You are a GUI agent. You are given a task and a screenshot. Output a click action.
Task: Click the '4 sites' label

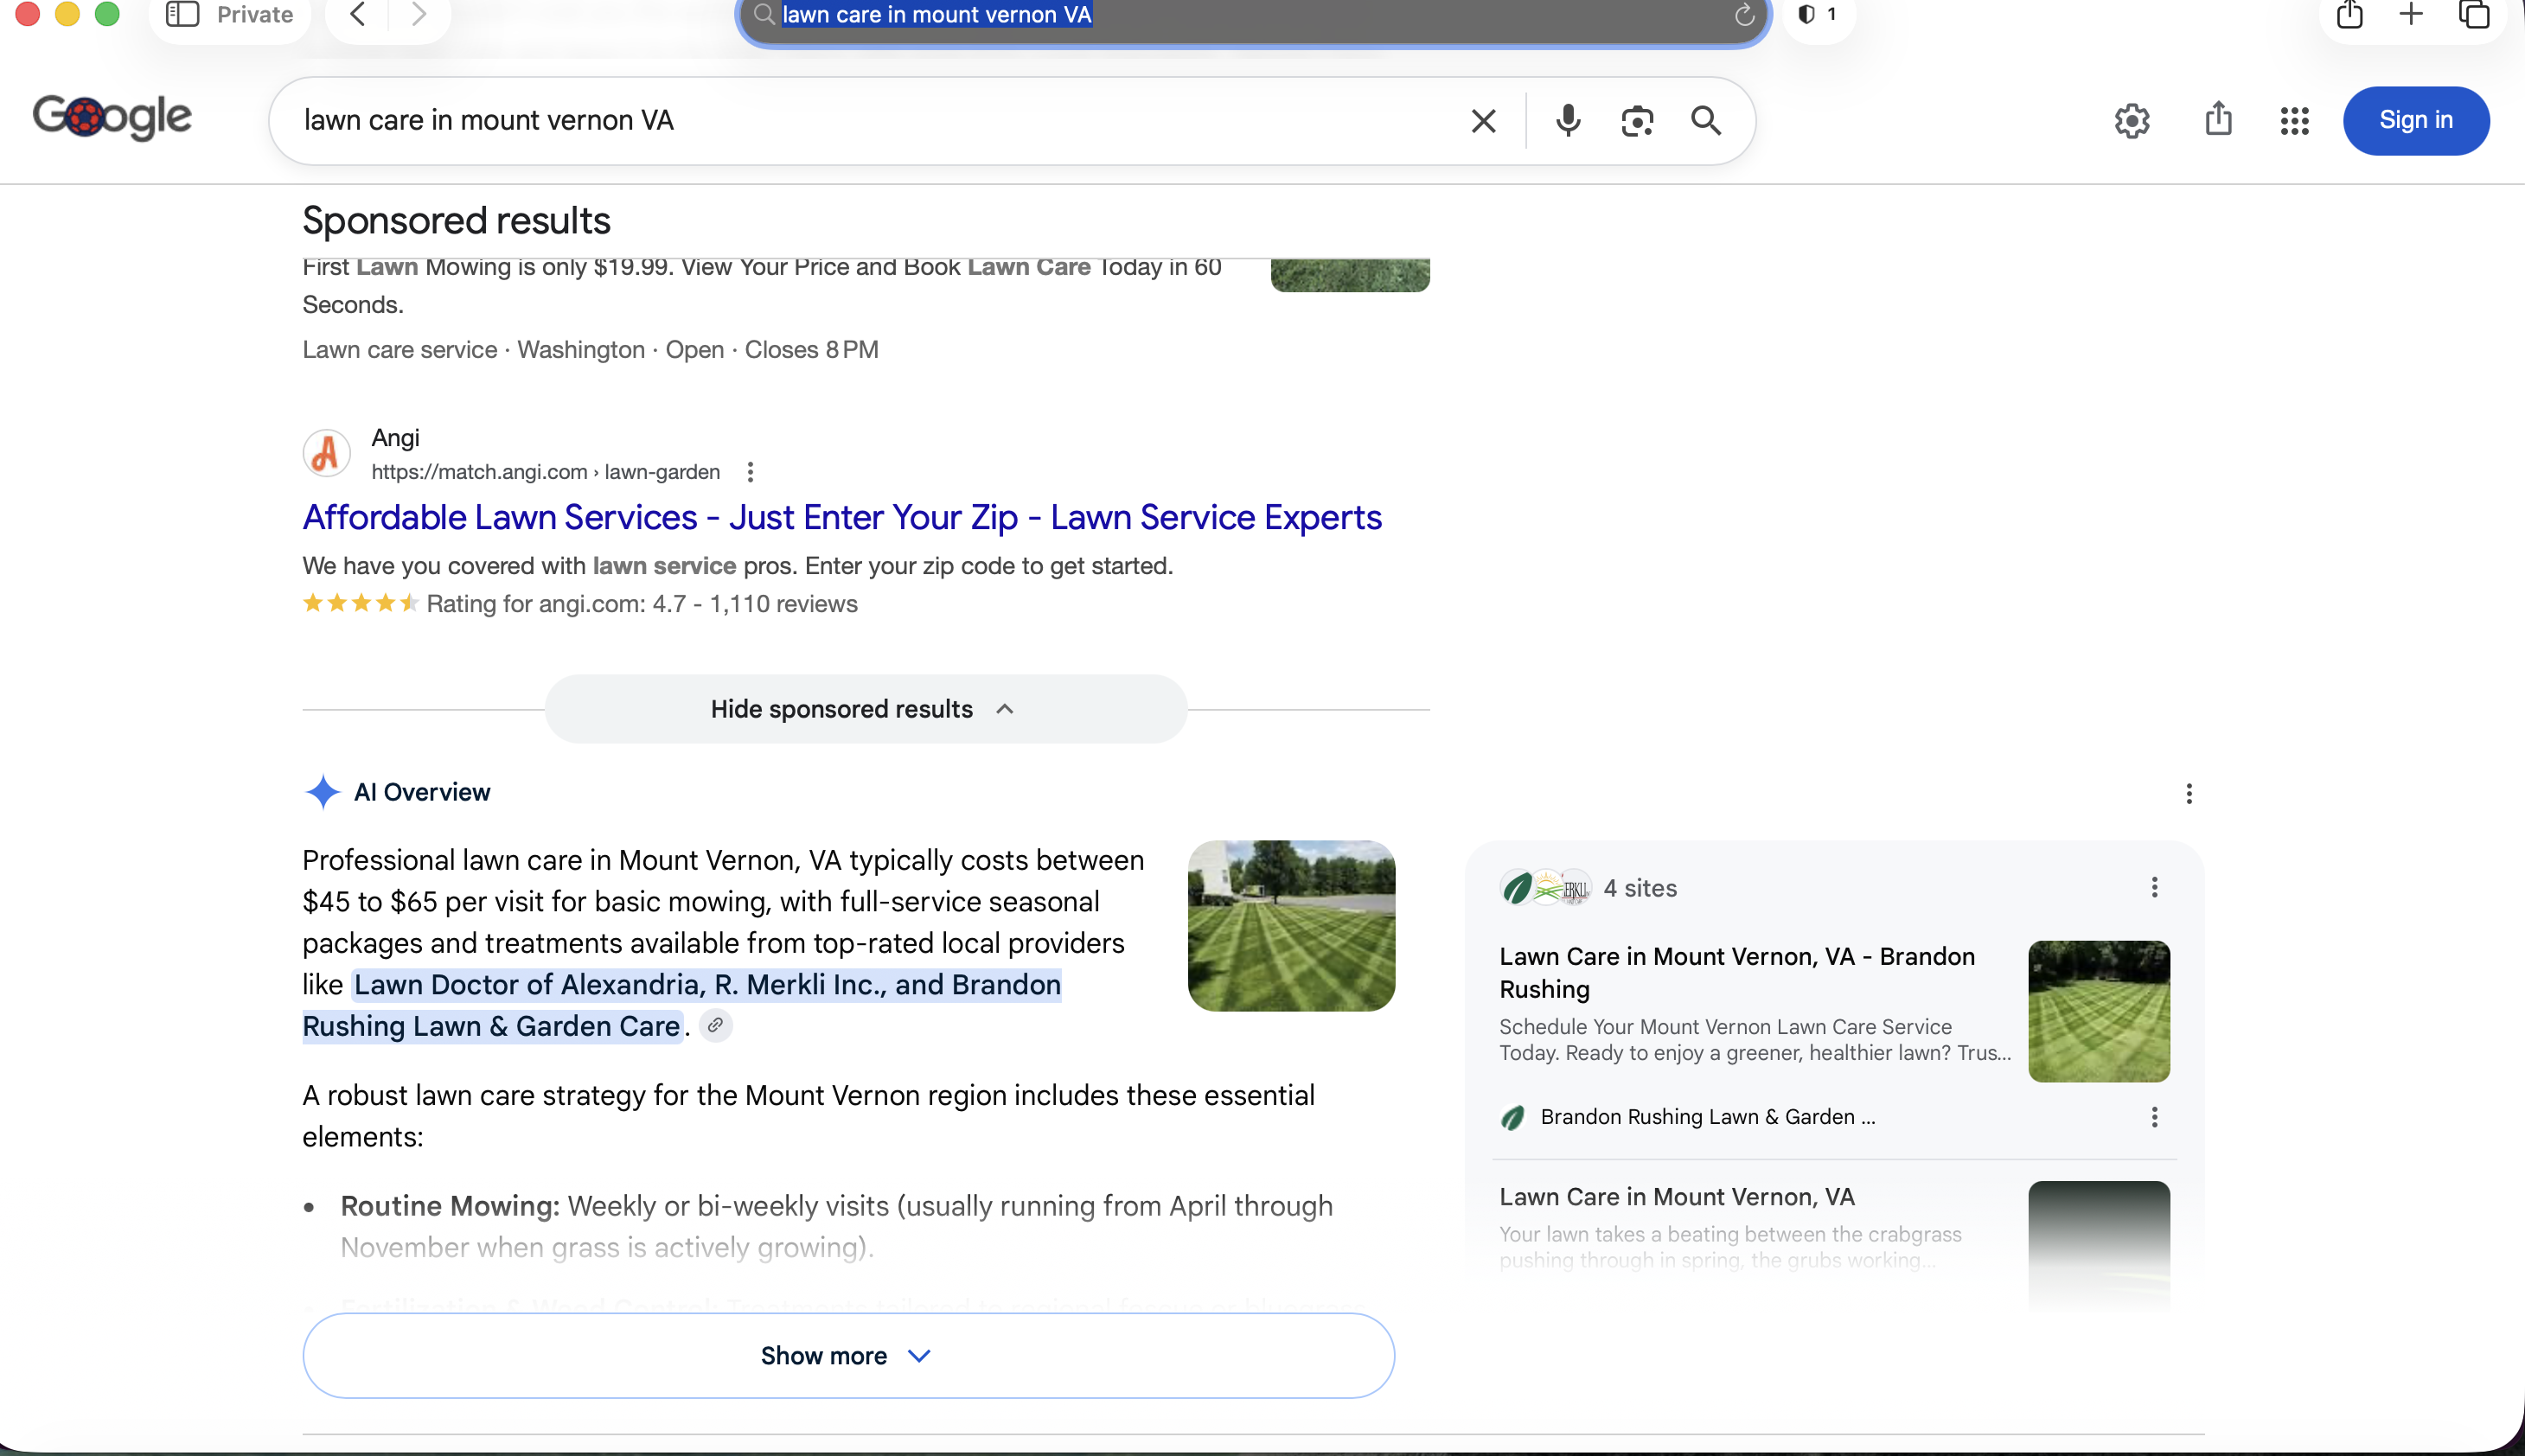click(1640, 888)
